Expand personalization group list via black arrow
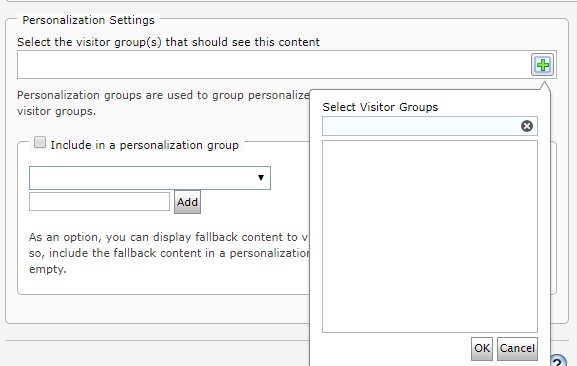This screenshot has width=577, height=366. [261, 178]
